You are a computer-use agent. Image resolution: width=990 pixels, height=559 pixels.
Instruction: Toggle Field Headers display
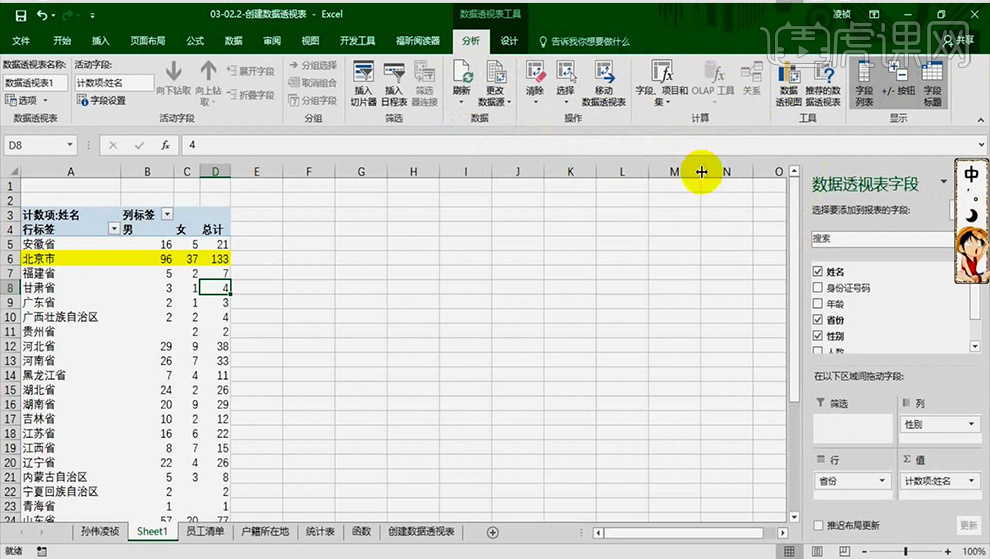point(932,83)
